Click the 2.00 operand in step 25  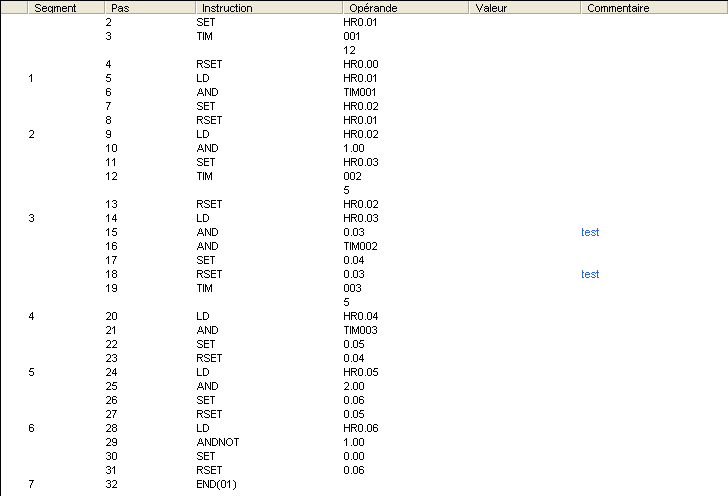(x=352, y=386)
